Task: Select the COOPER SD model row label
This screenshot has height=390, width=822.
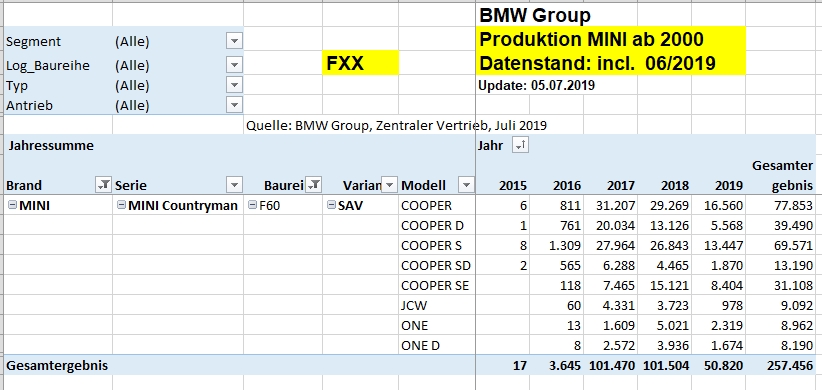Action: pos(436,266)
